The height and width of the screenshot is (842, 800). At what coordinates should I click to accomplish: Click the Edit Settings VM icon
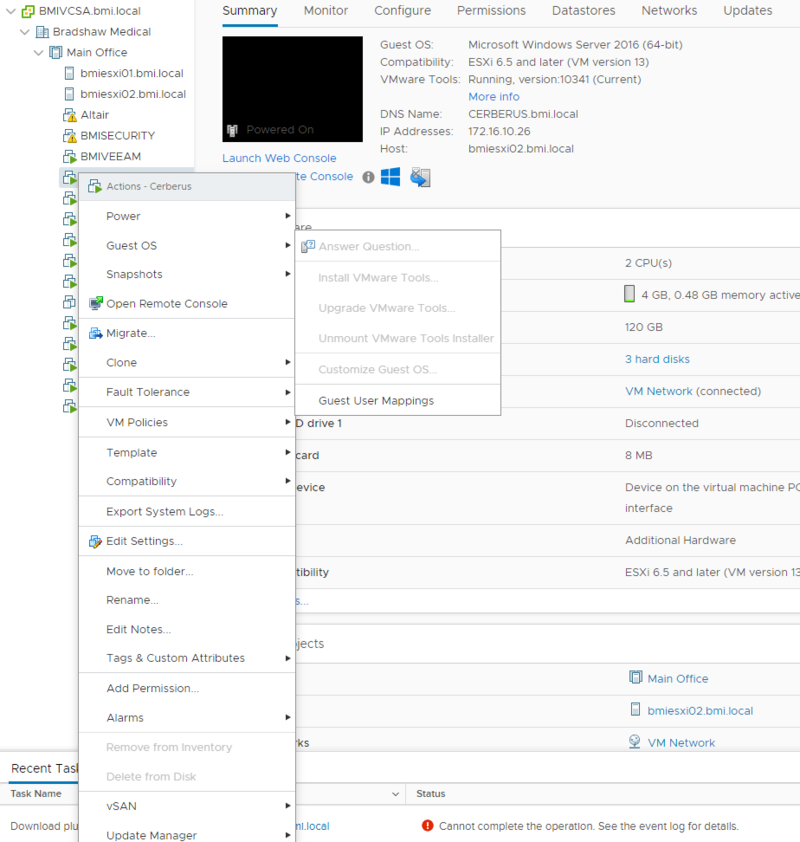click(93, 539)
